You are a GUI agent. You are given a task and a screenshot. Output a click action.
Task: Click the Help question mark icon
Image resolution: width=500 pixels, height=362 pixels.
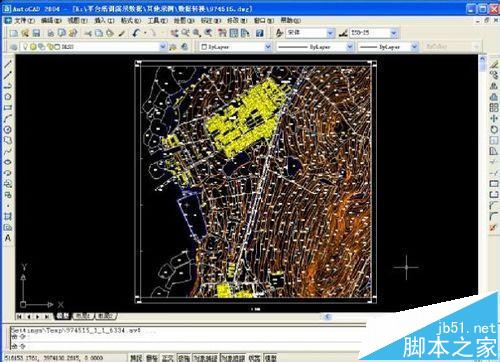[260, 33]
